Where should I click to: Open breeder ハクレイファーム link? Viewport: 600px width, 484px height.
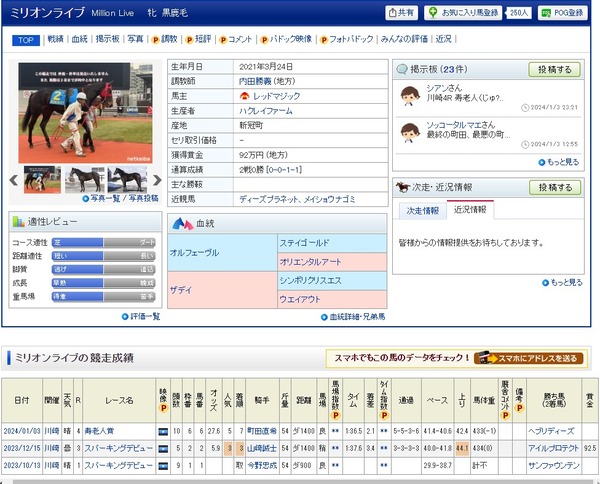266,111
